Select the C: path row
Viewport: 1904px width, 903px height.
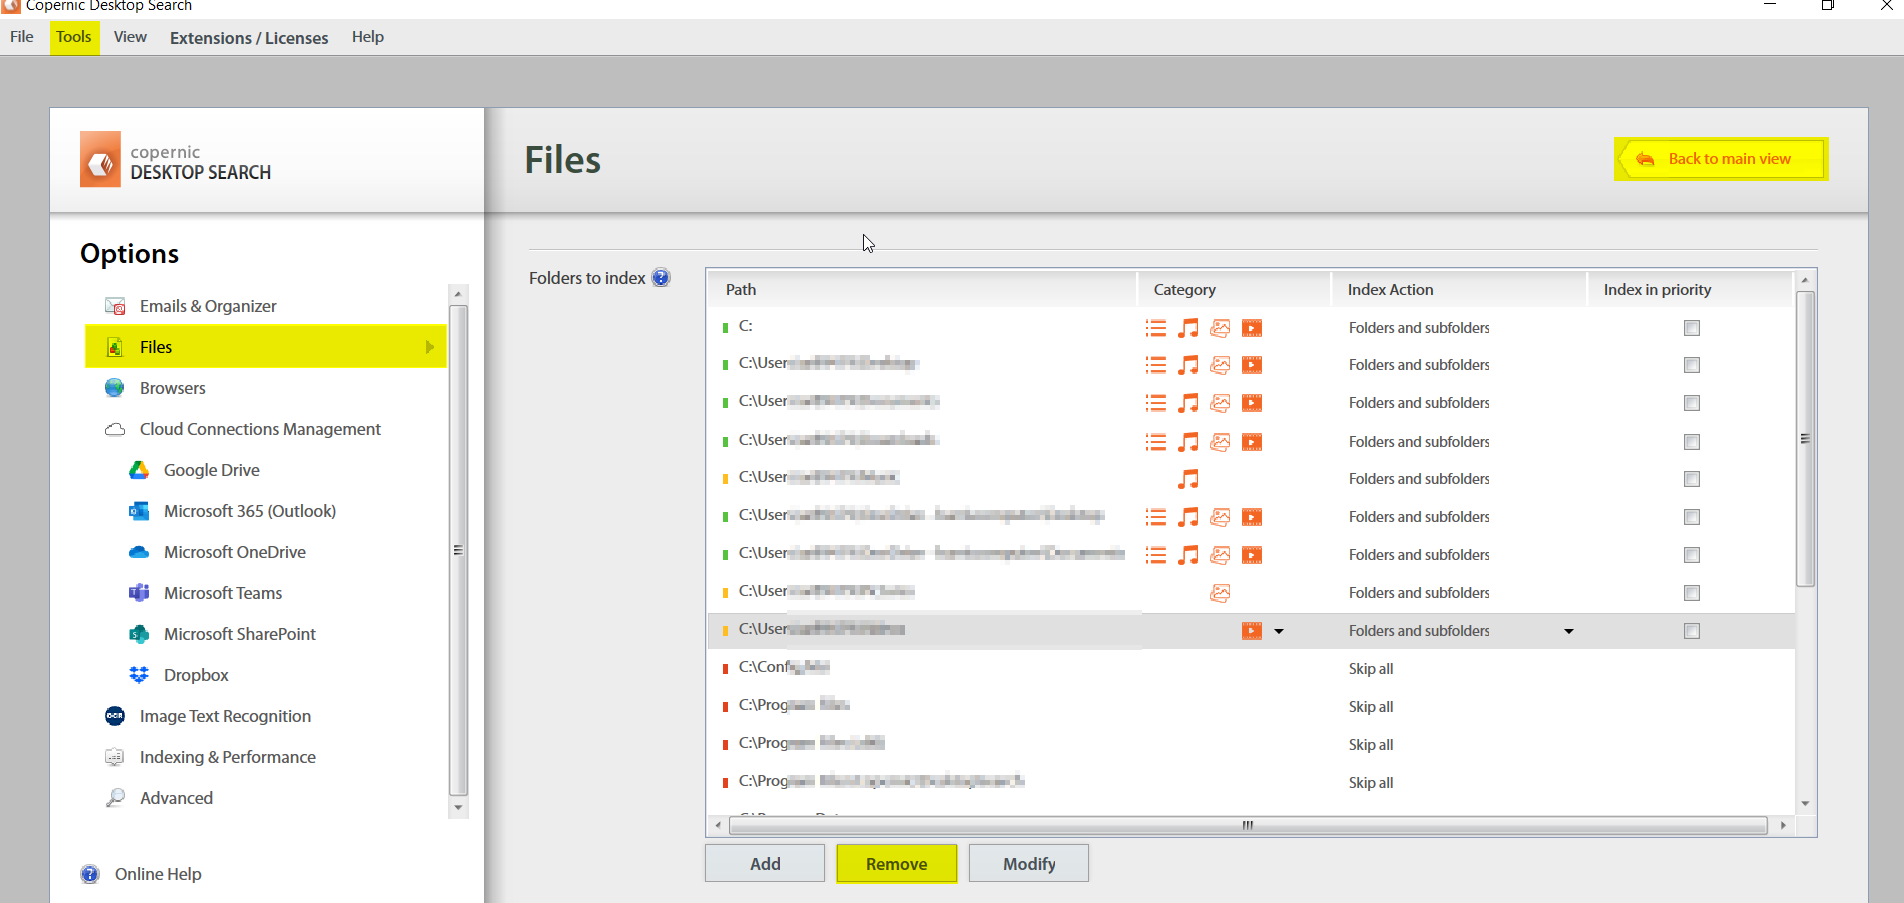1251,327
